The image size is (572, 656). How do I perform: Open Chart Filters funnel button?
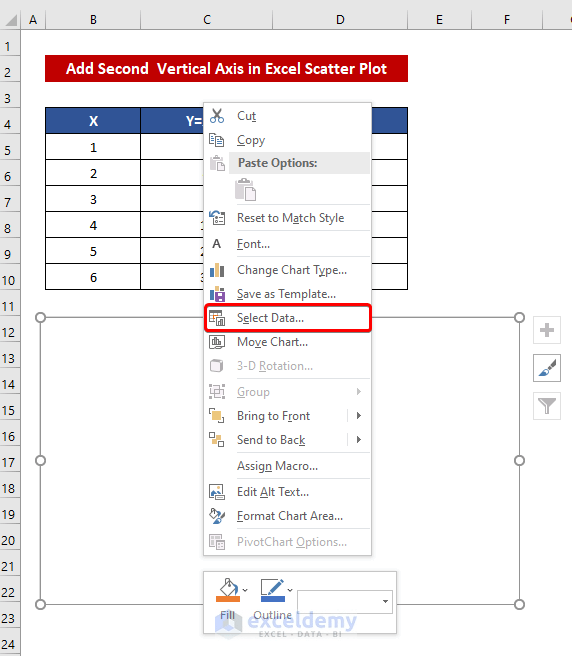546,405
